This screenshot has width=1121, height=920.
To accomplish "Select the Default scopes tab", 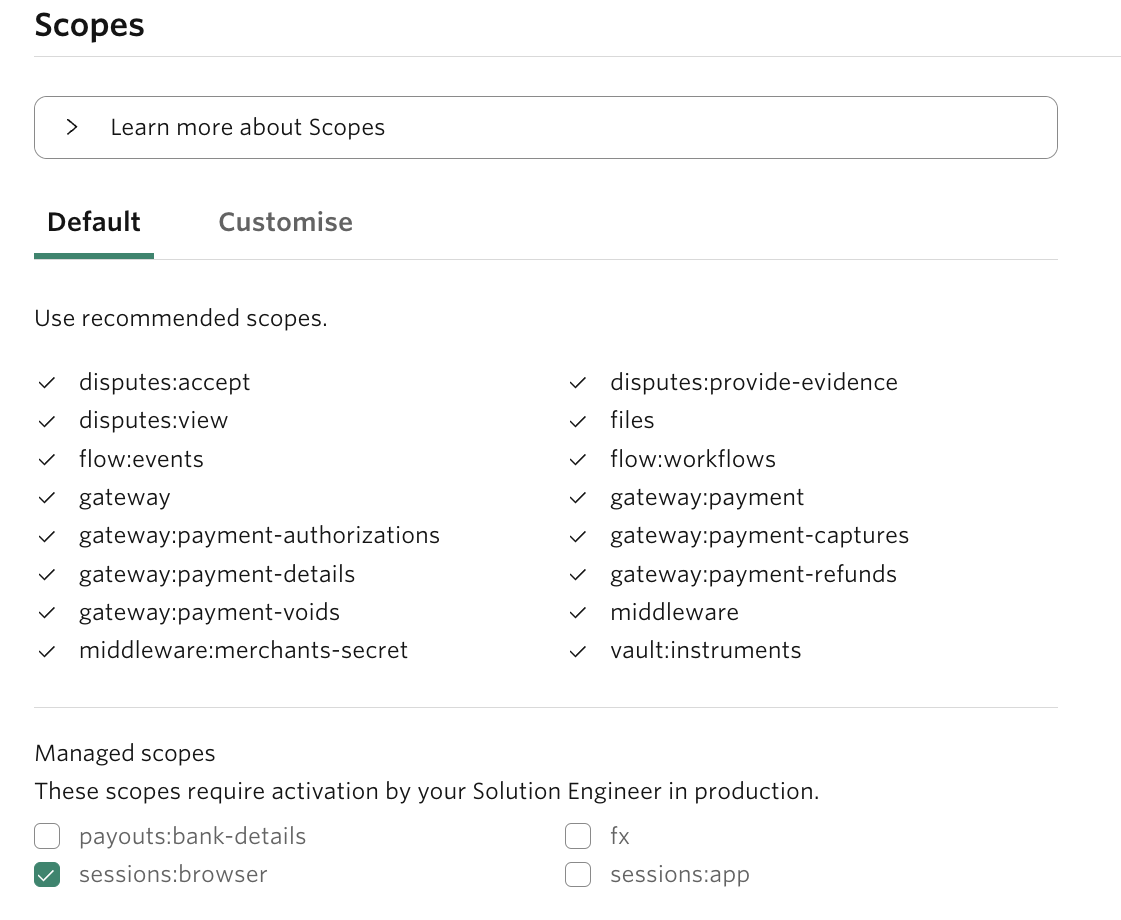I will 94,222.
